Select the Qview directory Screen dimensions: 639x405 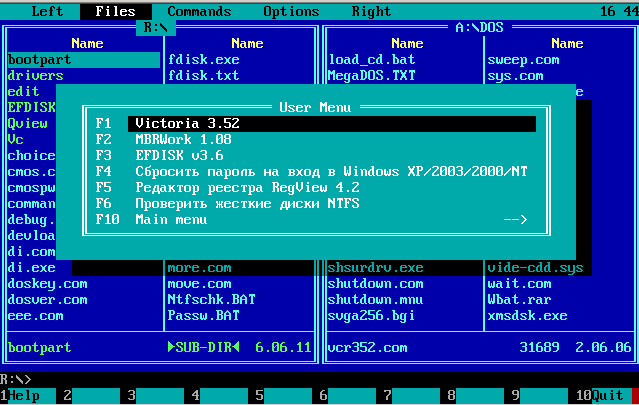(27, 123)
